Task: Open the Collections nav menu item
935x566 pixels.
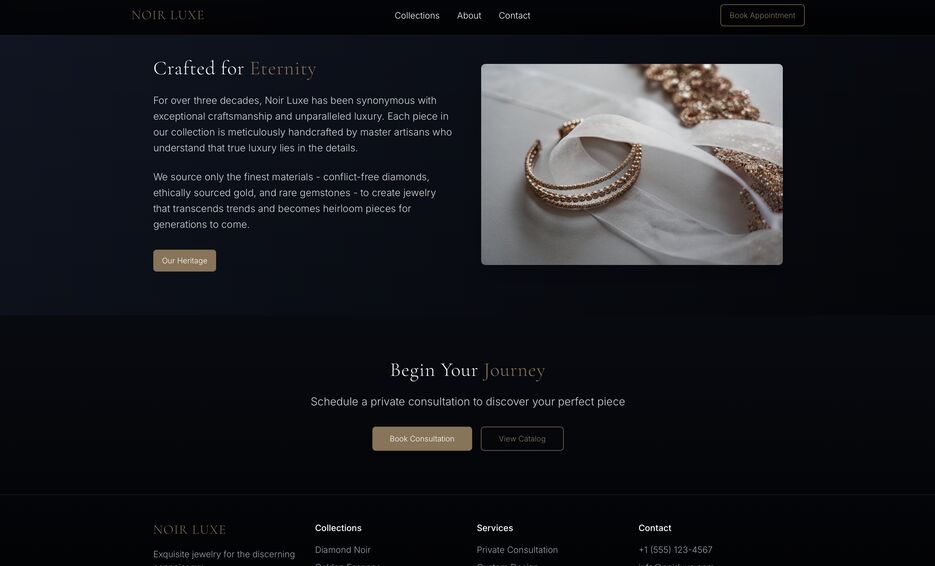Action: point(417,16)
